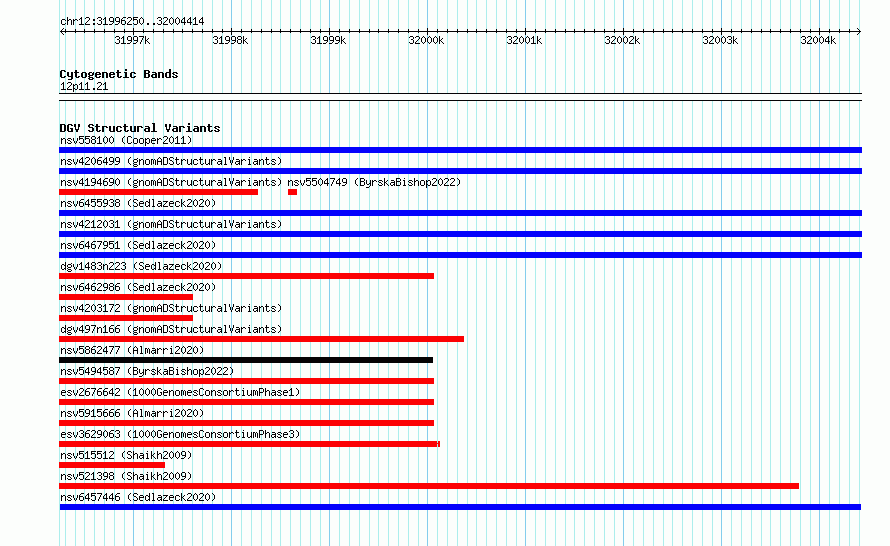Open nsv4206499 (gnomADStructuralVariants) label

point(171,161)
